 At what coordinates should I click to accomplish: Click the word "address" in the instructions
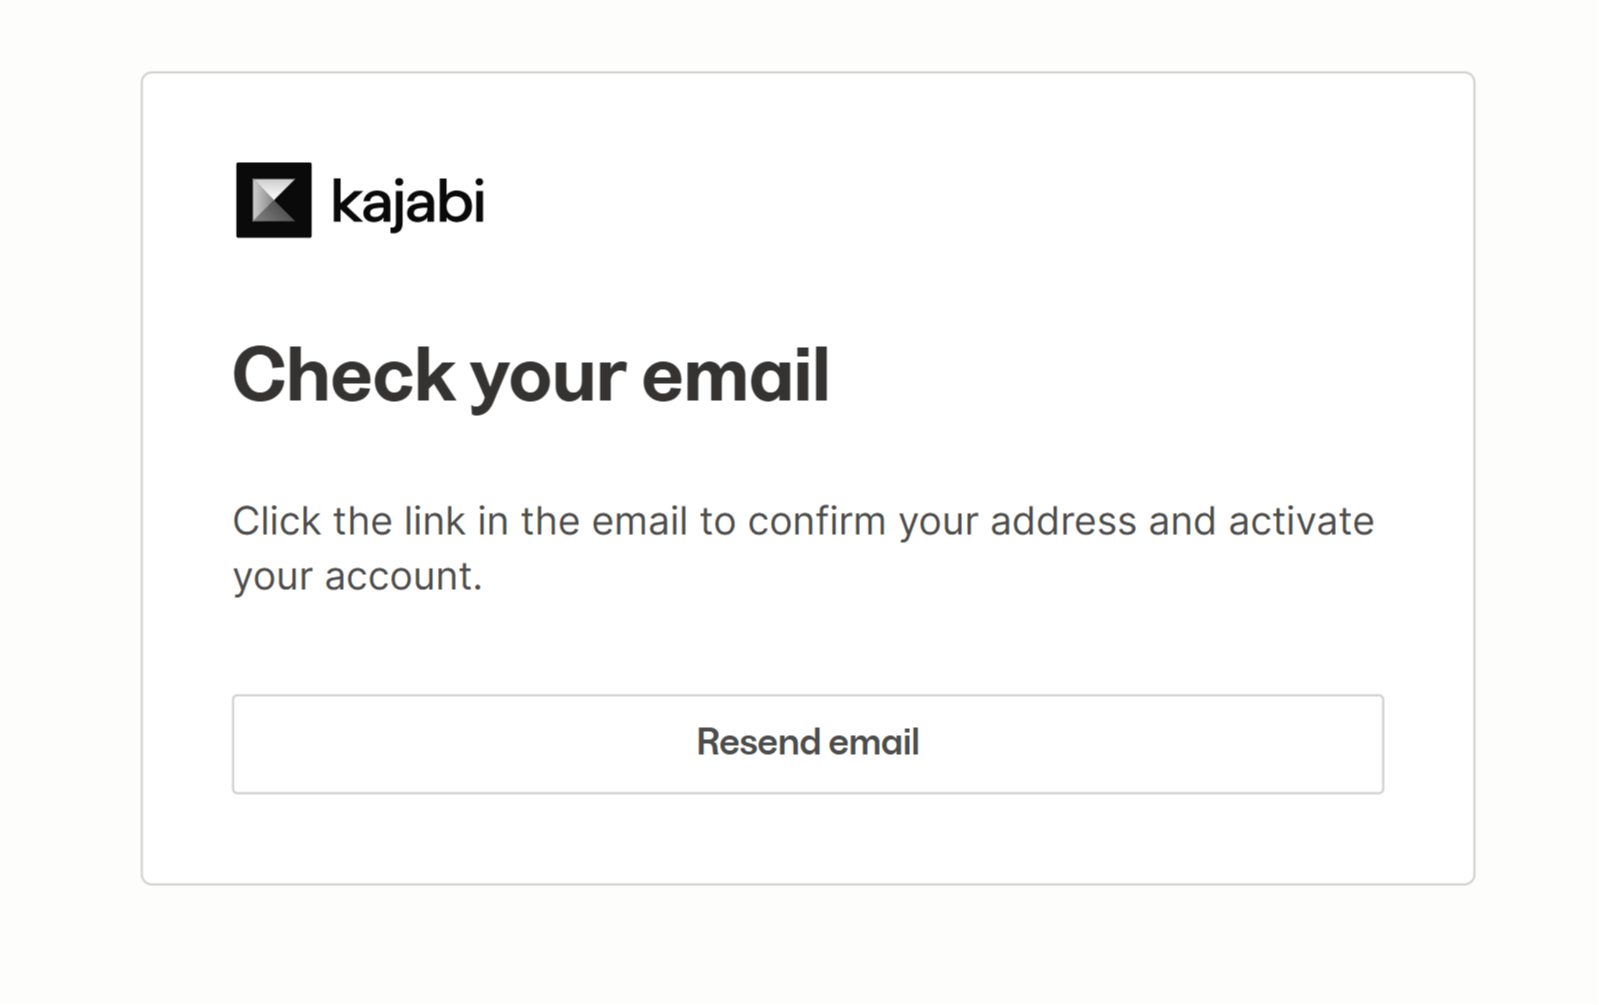click(1063, 521)
